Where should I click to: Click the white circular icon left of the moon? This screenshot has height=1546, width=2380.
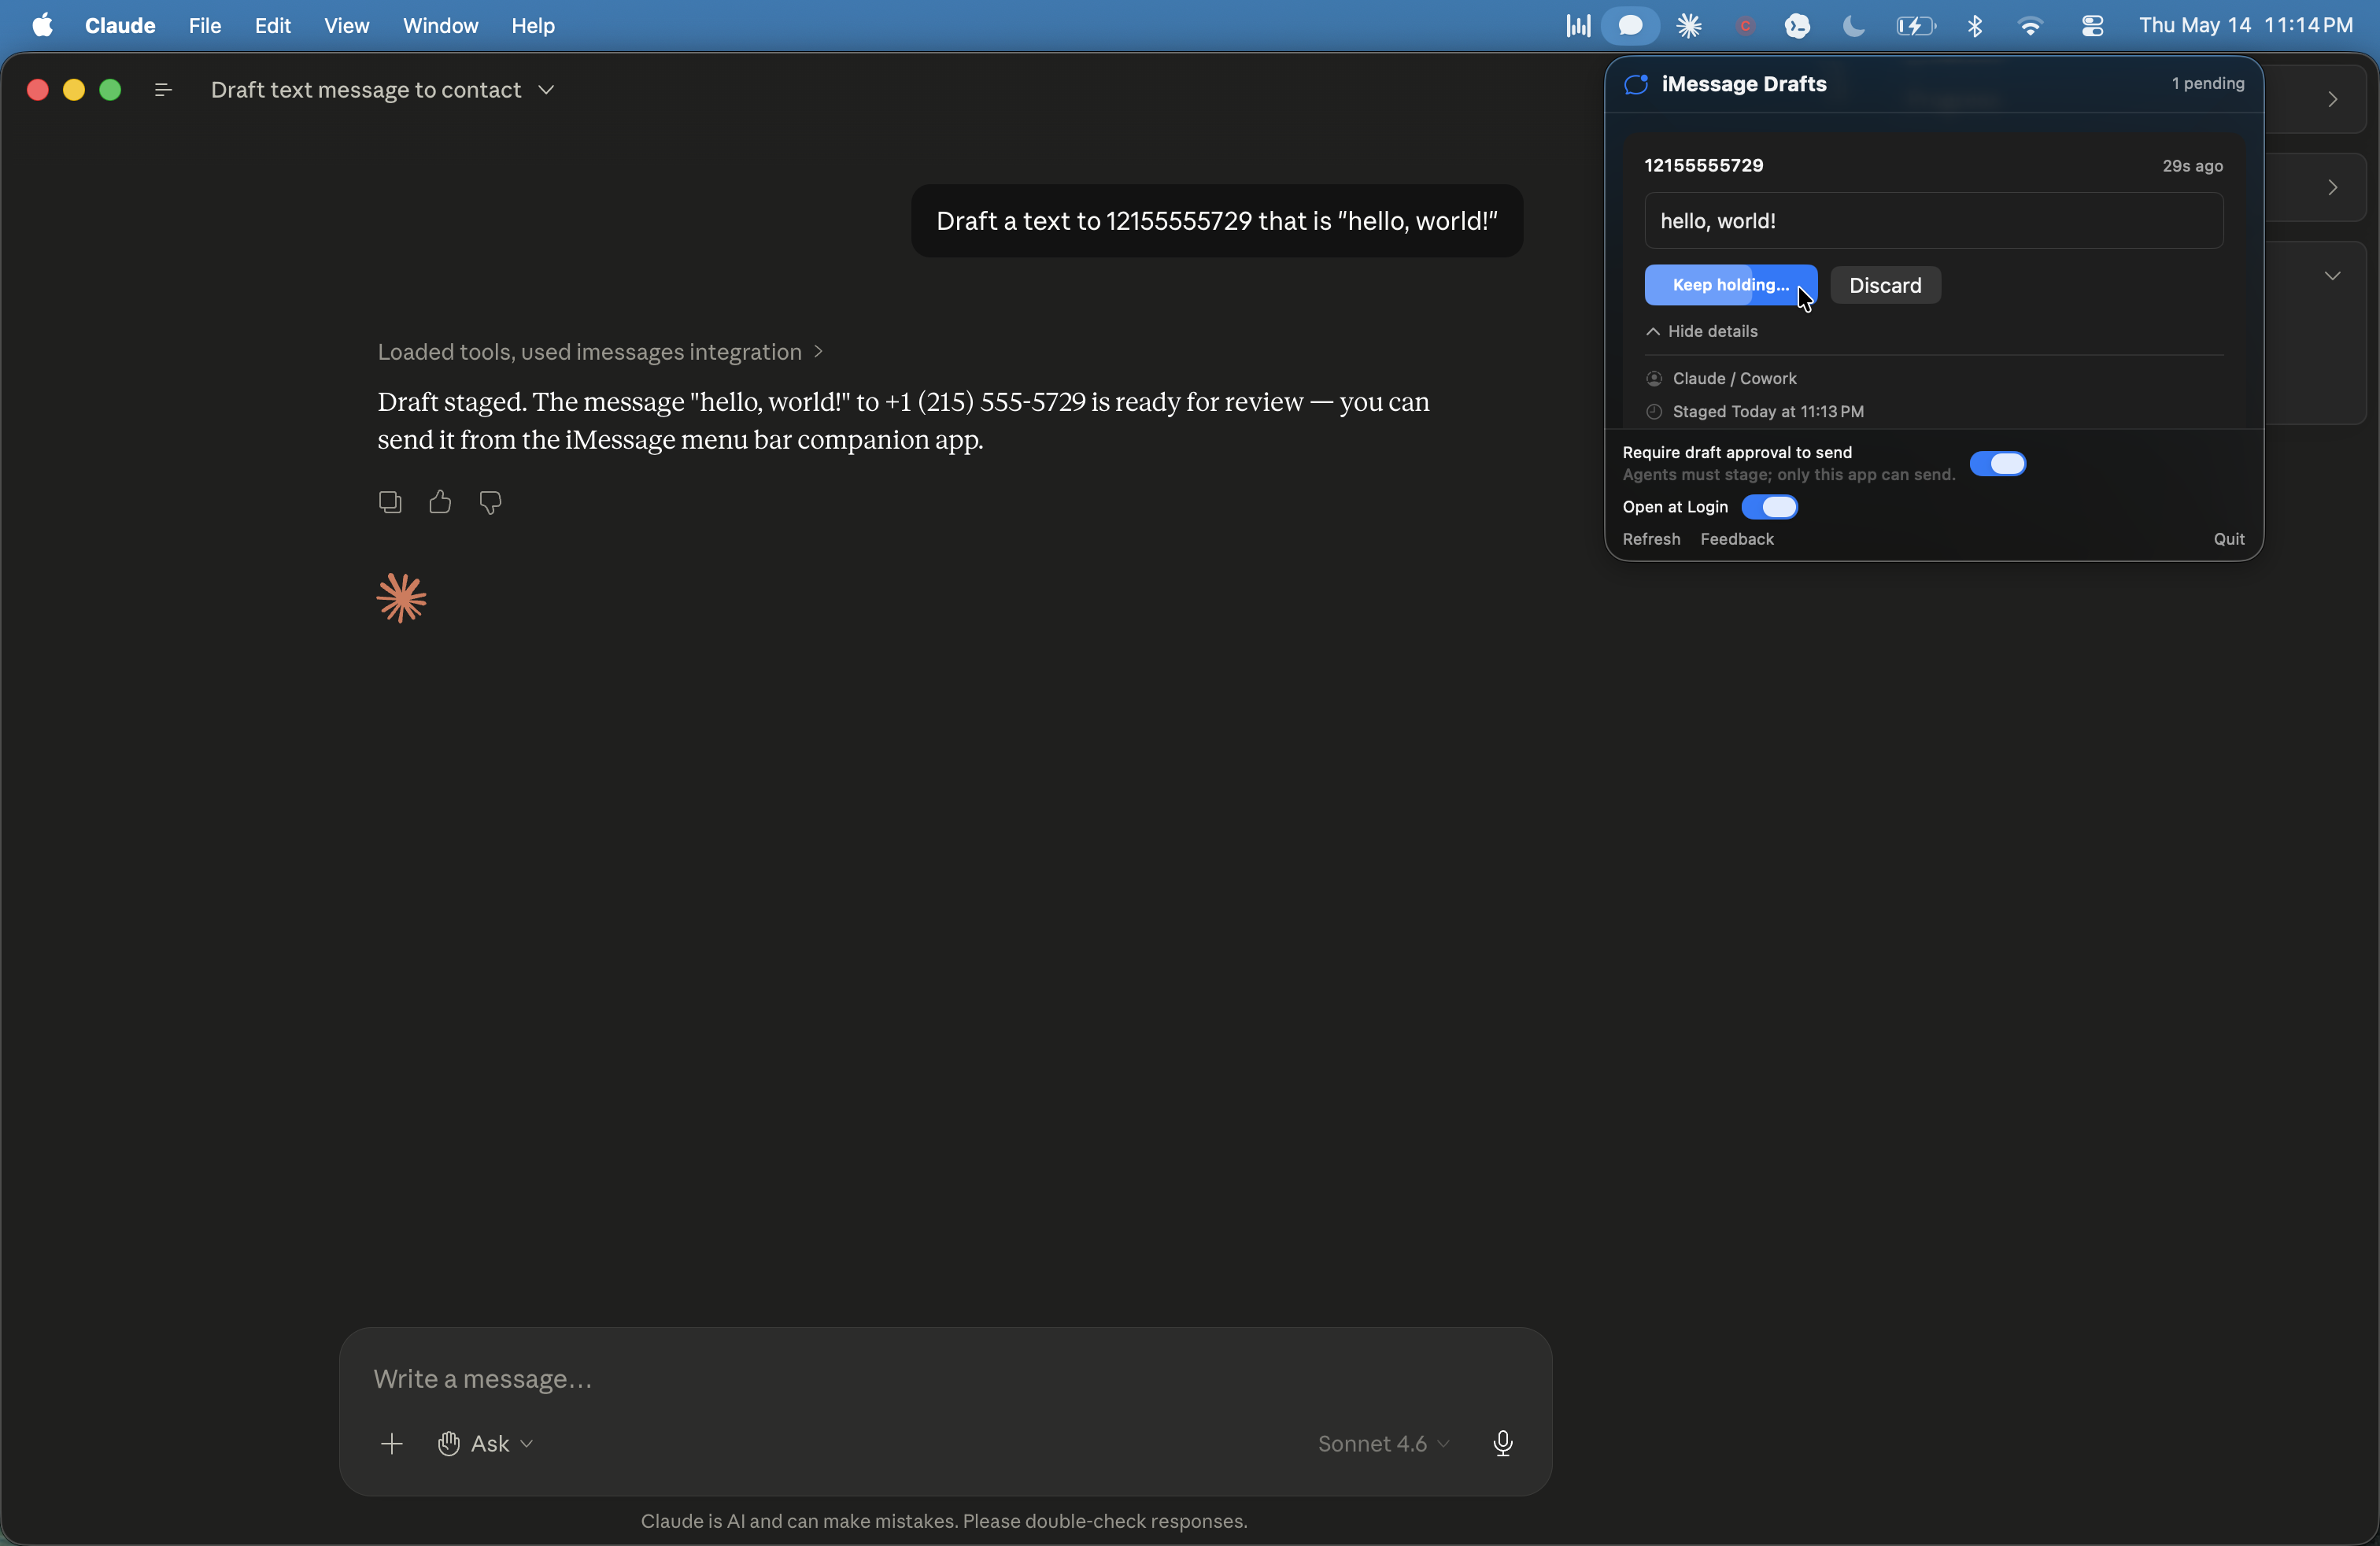(1797, 25)
